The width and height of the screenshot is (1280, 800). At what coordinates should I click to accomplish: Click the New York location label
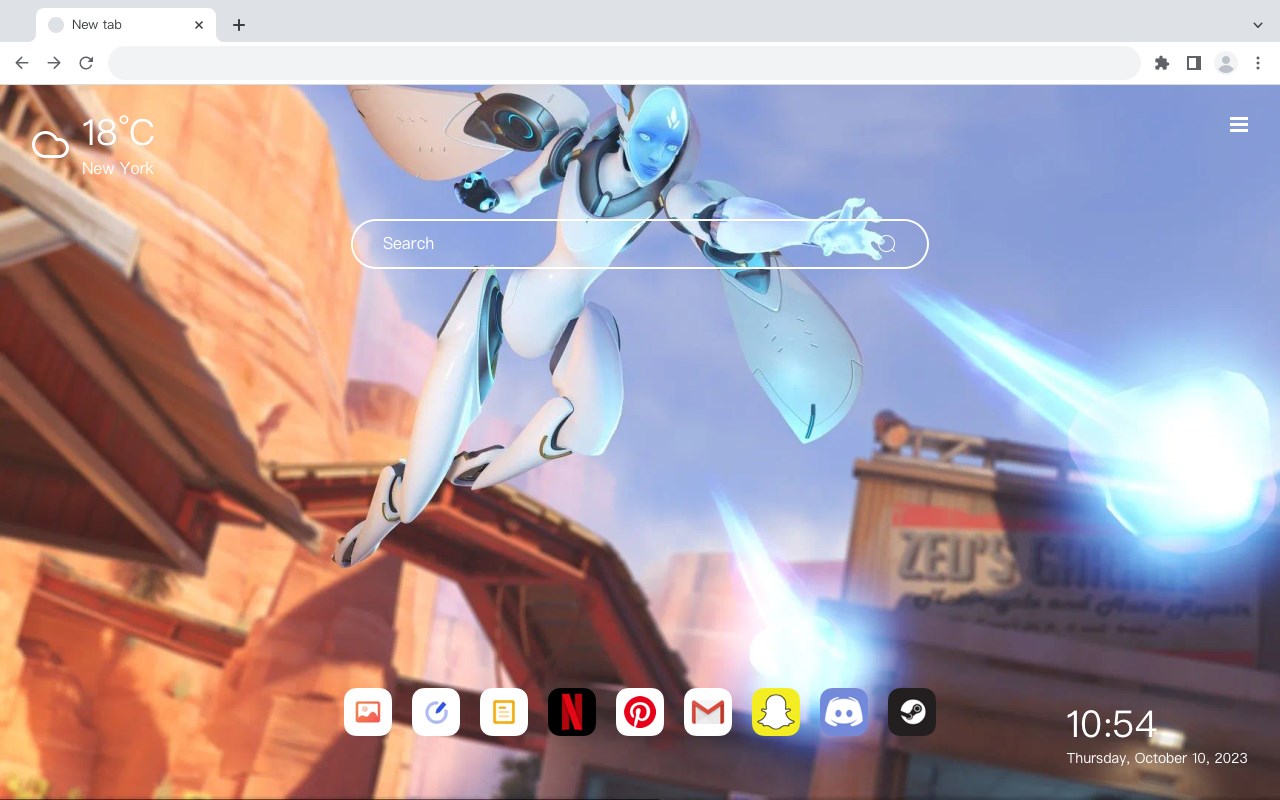(x=118, y=169)
